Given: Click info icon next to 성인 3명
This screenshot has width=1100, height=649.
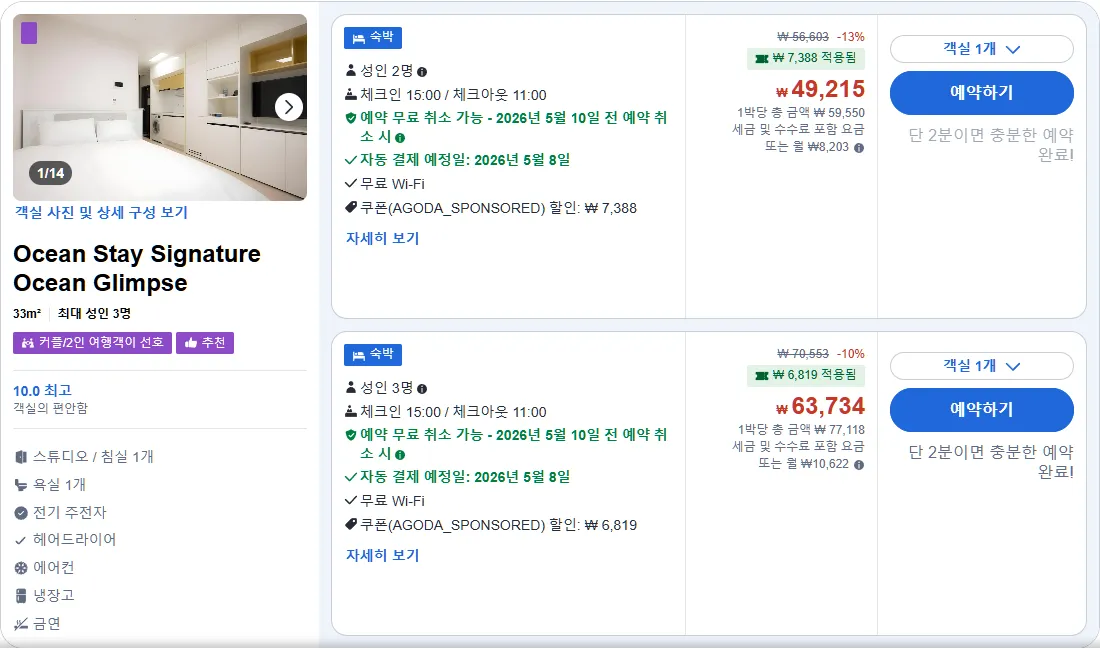Looking at the screenshot, I should click(x=422, y=389).
